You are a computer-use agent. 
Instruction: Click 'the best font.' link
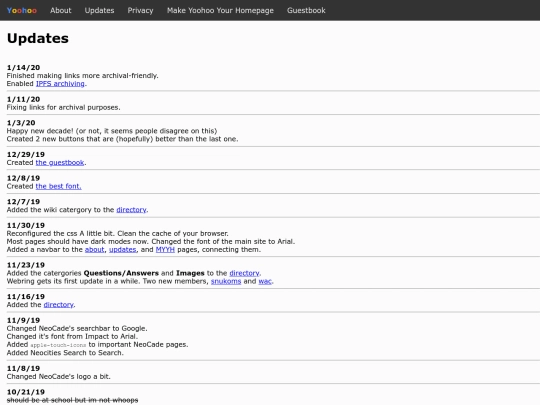point(59,186)
